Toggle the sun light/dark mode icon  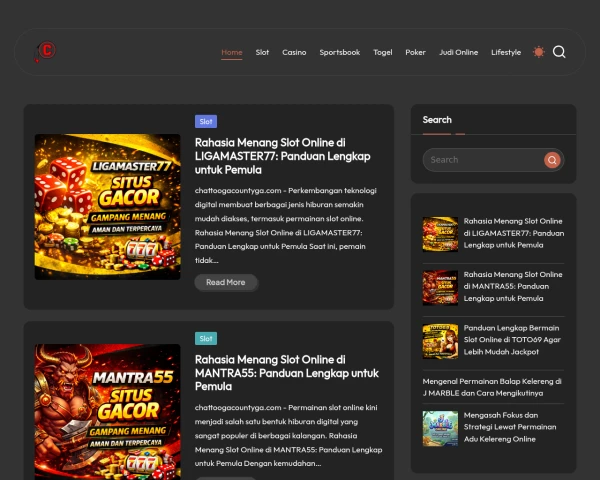coord(538,52)
